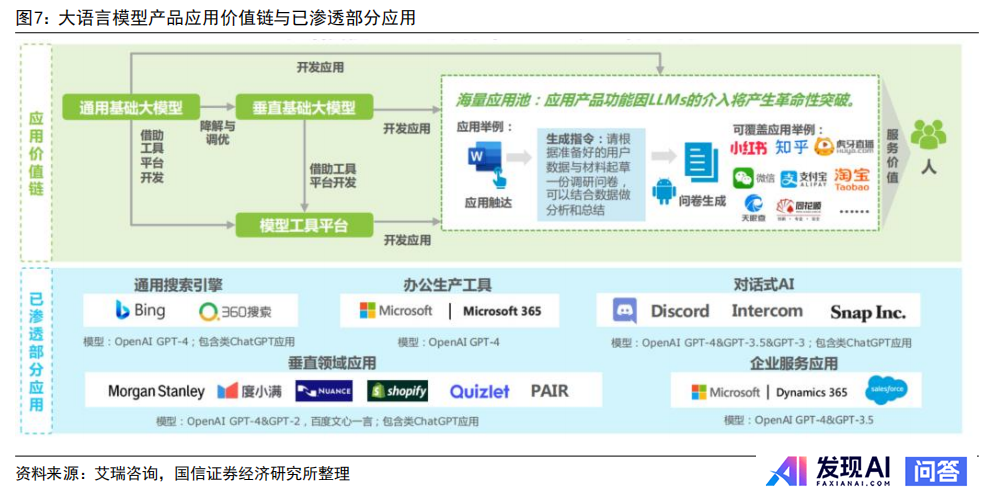Click the 海量应用池 headline text
The height and width of the screenshot is (496, 982).
[656, 100]
